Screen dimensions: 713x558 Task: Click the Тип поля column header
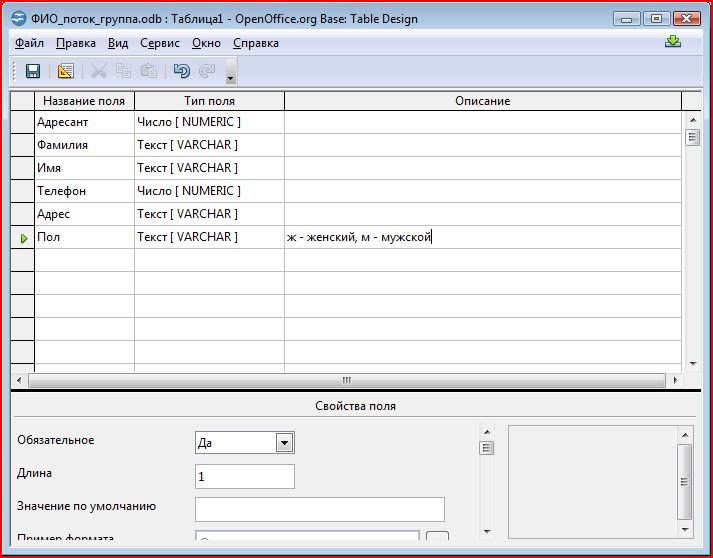click(209, 101)
